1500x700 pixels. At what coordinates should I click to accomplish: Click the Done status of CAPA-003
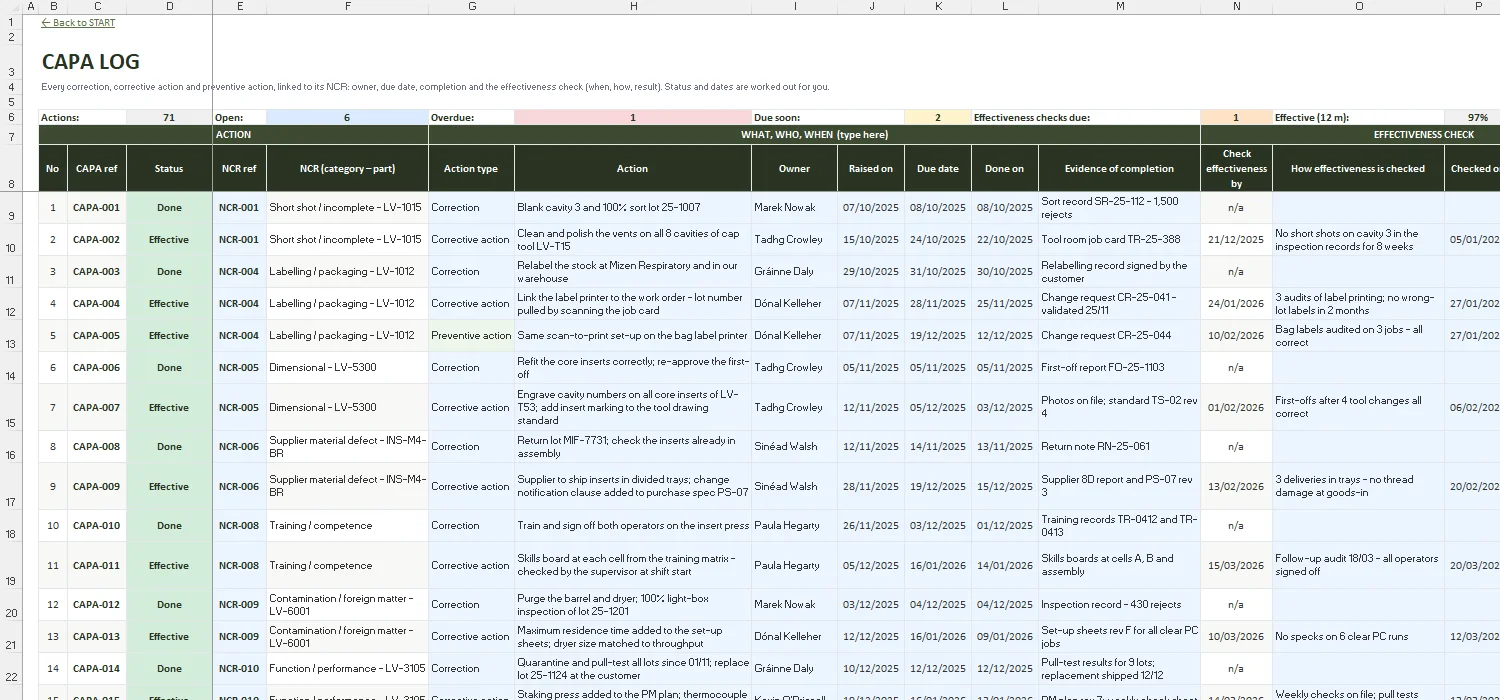tap(169, 271)
